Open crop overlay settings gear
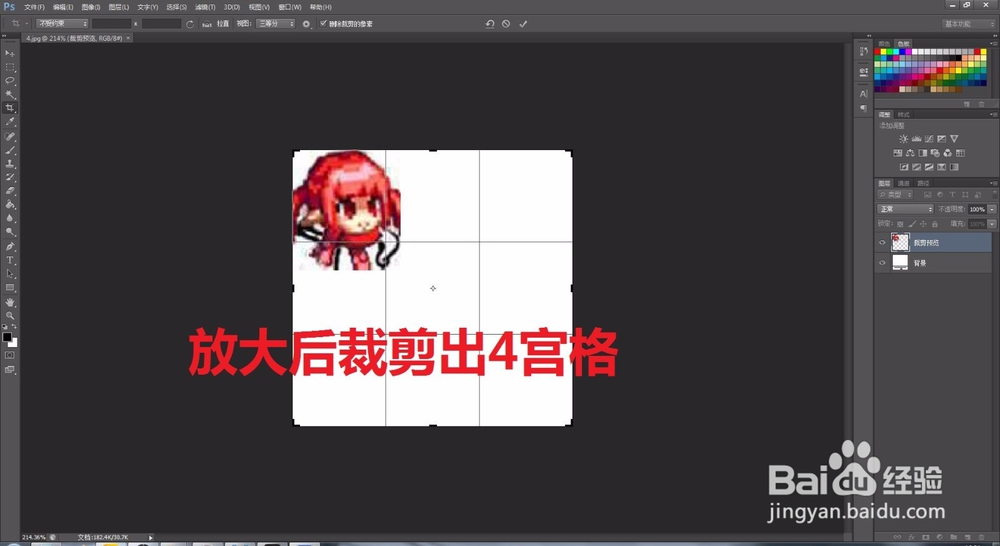1000x546 pixels. pyautogui.click(x=306, y=24)
